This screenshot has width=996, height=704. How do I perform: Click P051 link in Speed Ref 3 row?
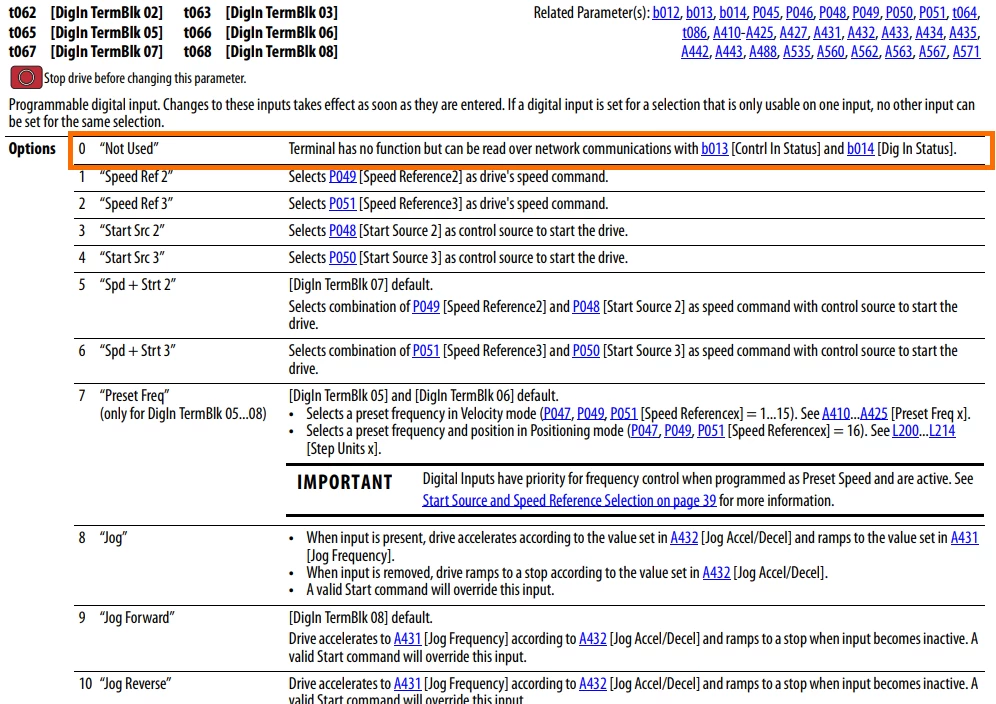(x=342, y=204)
